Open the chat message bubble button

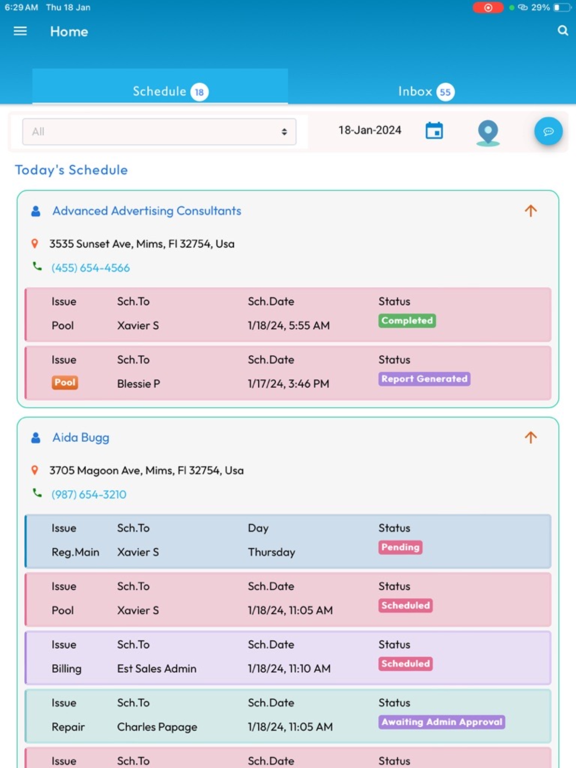click(x=548, y=131)
